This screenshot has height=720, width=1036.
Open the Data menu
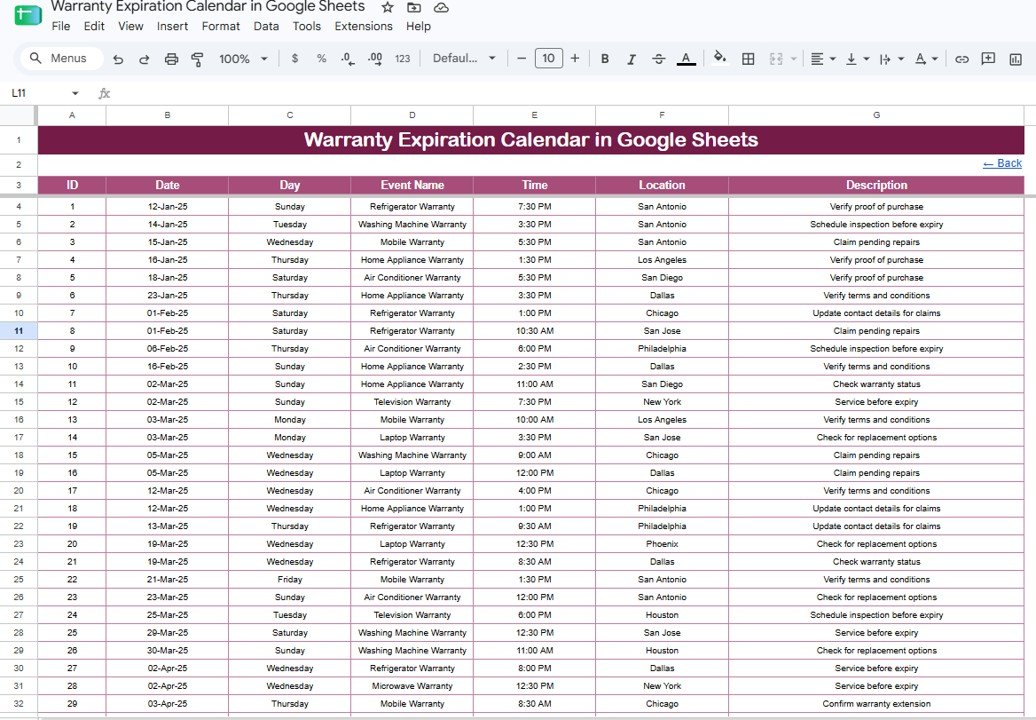[x=266, y=26]
